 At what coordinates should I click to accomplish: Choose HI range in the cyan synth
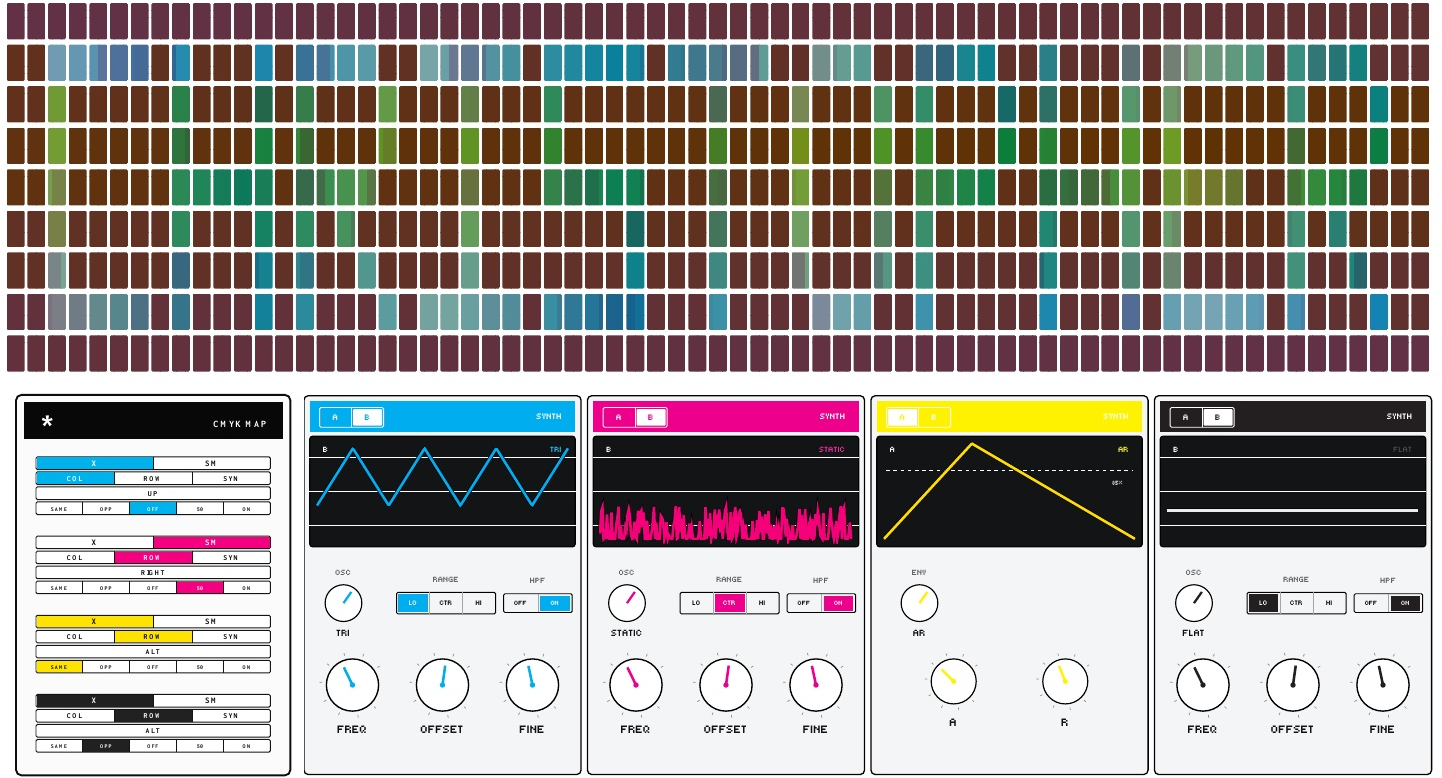tap(479, 603)
